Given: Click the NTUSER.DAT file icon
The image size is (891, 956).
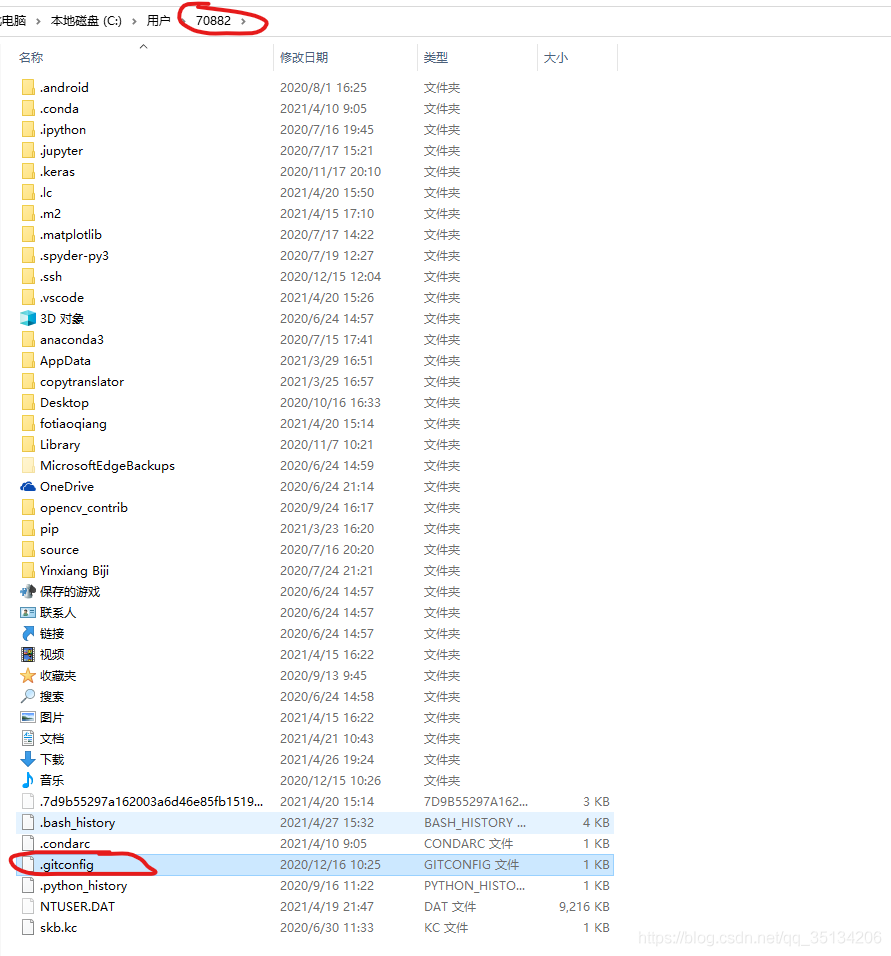Looking at the screenshot, I should pyautogui.click(x=28, y=907).
